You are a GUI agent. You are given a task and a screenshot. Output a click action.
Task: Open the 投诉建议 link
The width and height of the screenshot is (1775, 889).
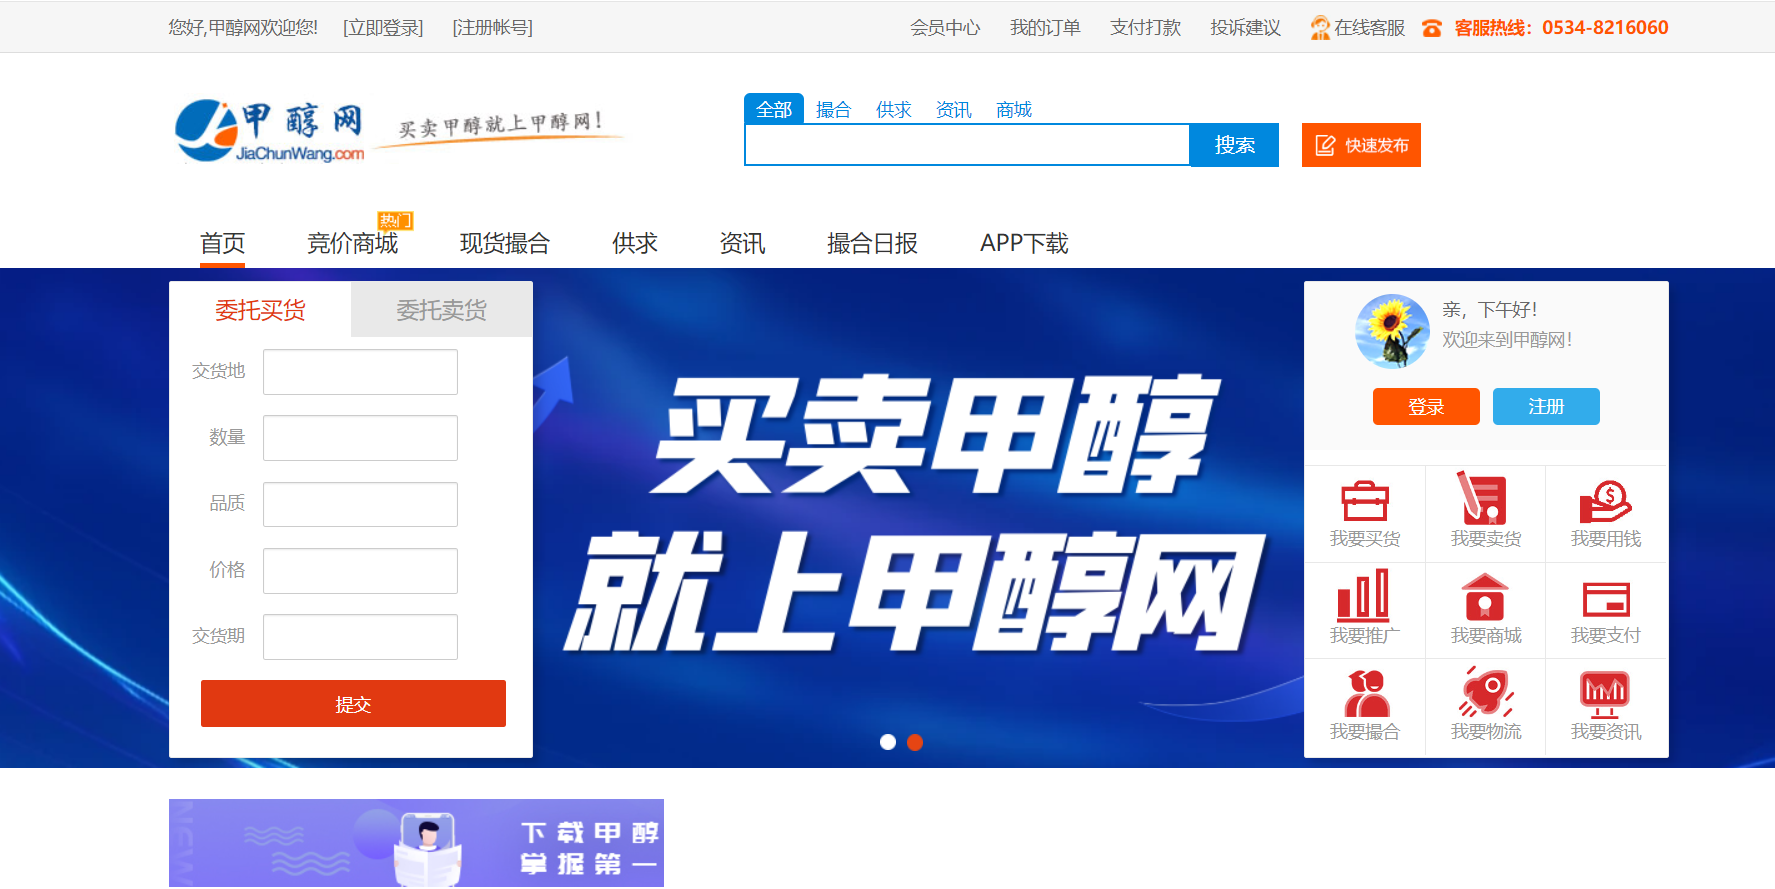click(1245, 28)
